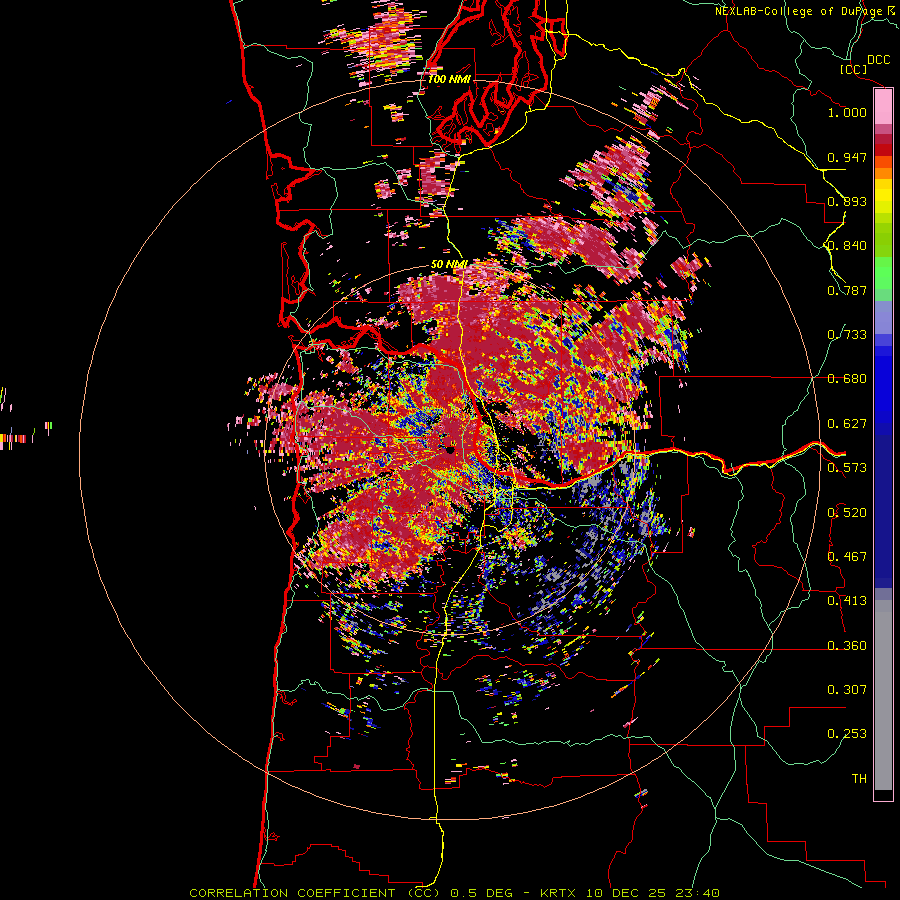Click the [CC] units label above the color bar
This screenshot has height=900, width=900.
[x=853, y=69]
